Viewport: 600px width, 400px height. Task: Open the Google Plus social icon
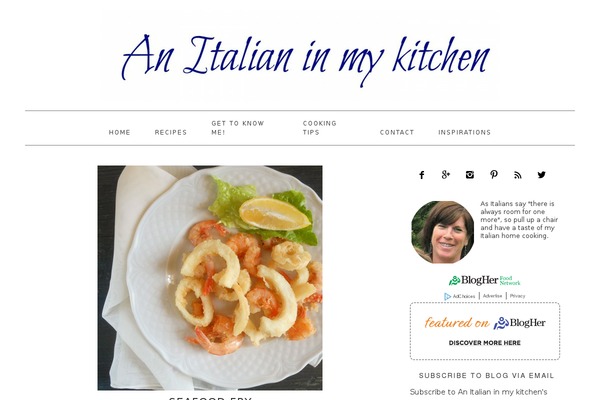[445, 175]
